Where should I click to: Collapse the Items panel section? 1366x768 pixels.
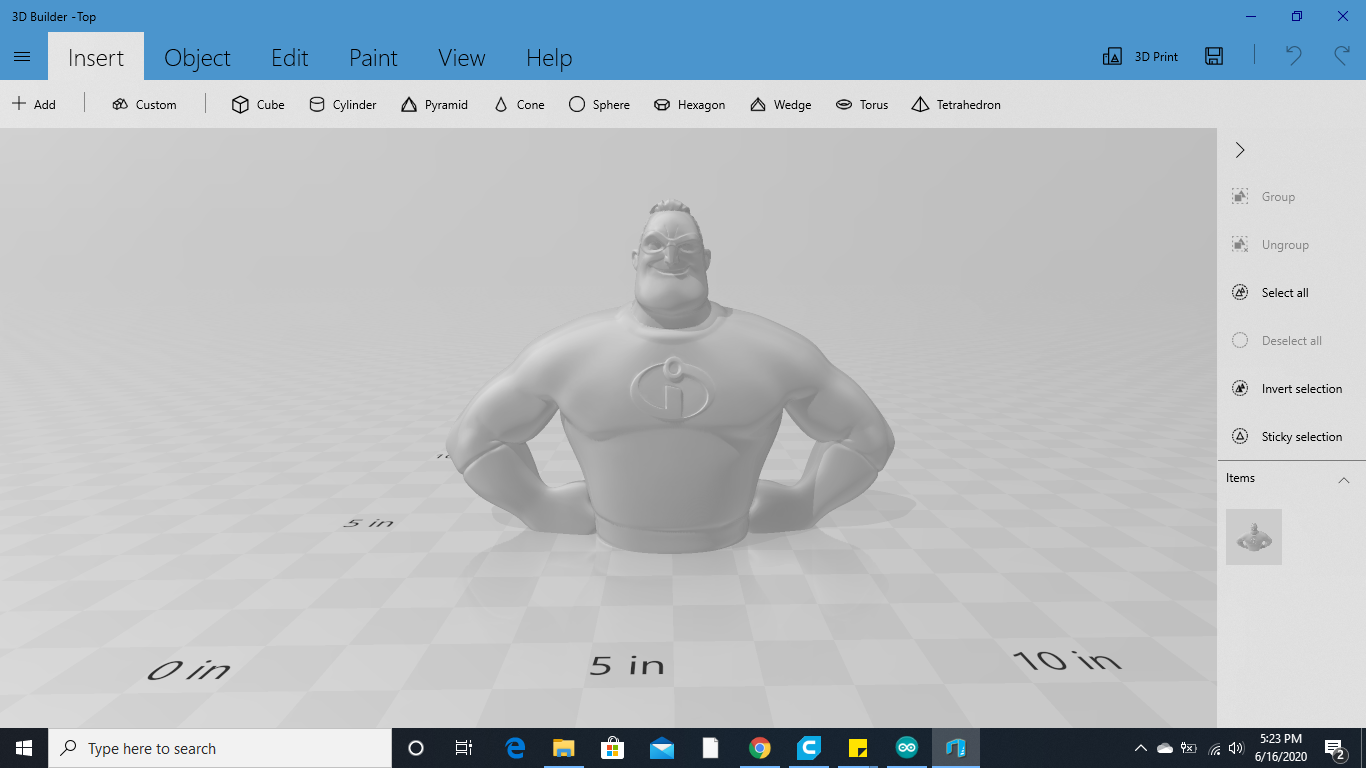[1344, 480]
